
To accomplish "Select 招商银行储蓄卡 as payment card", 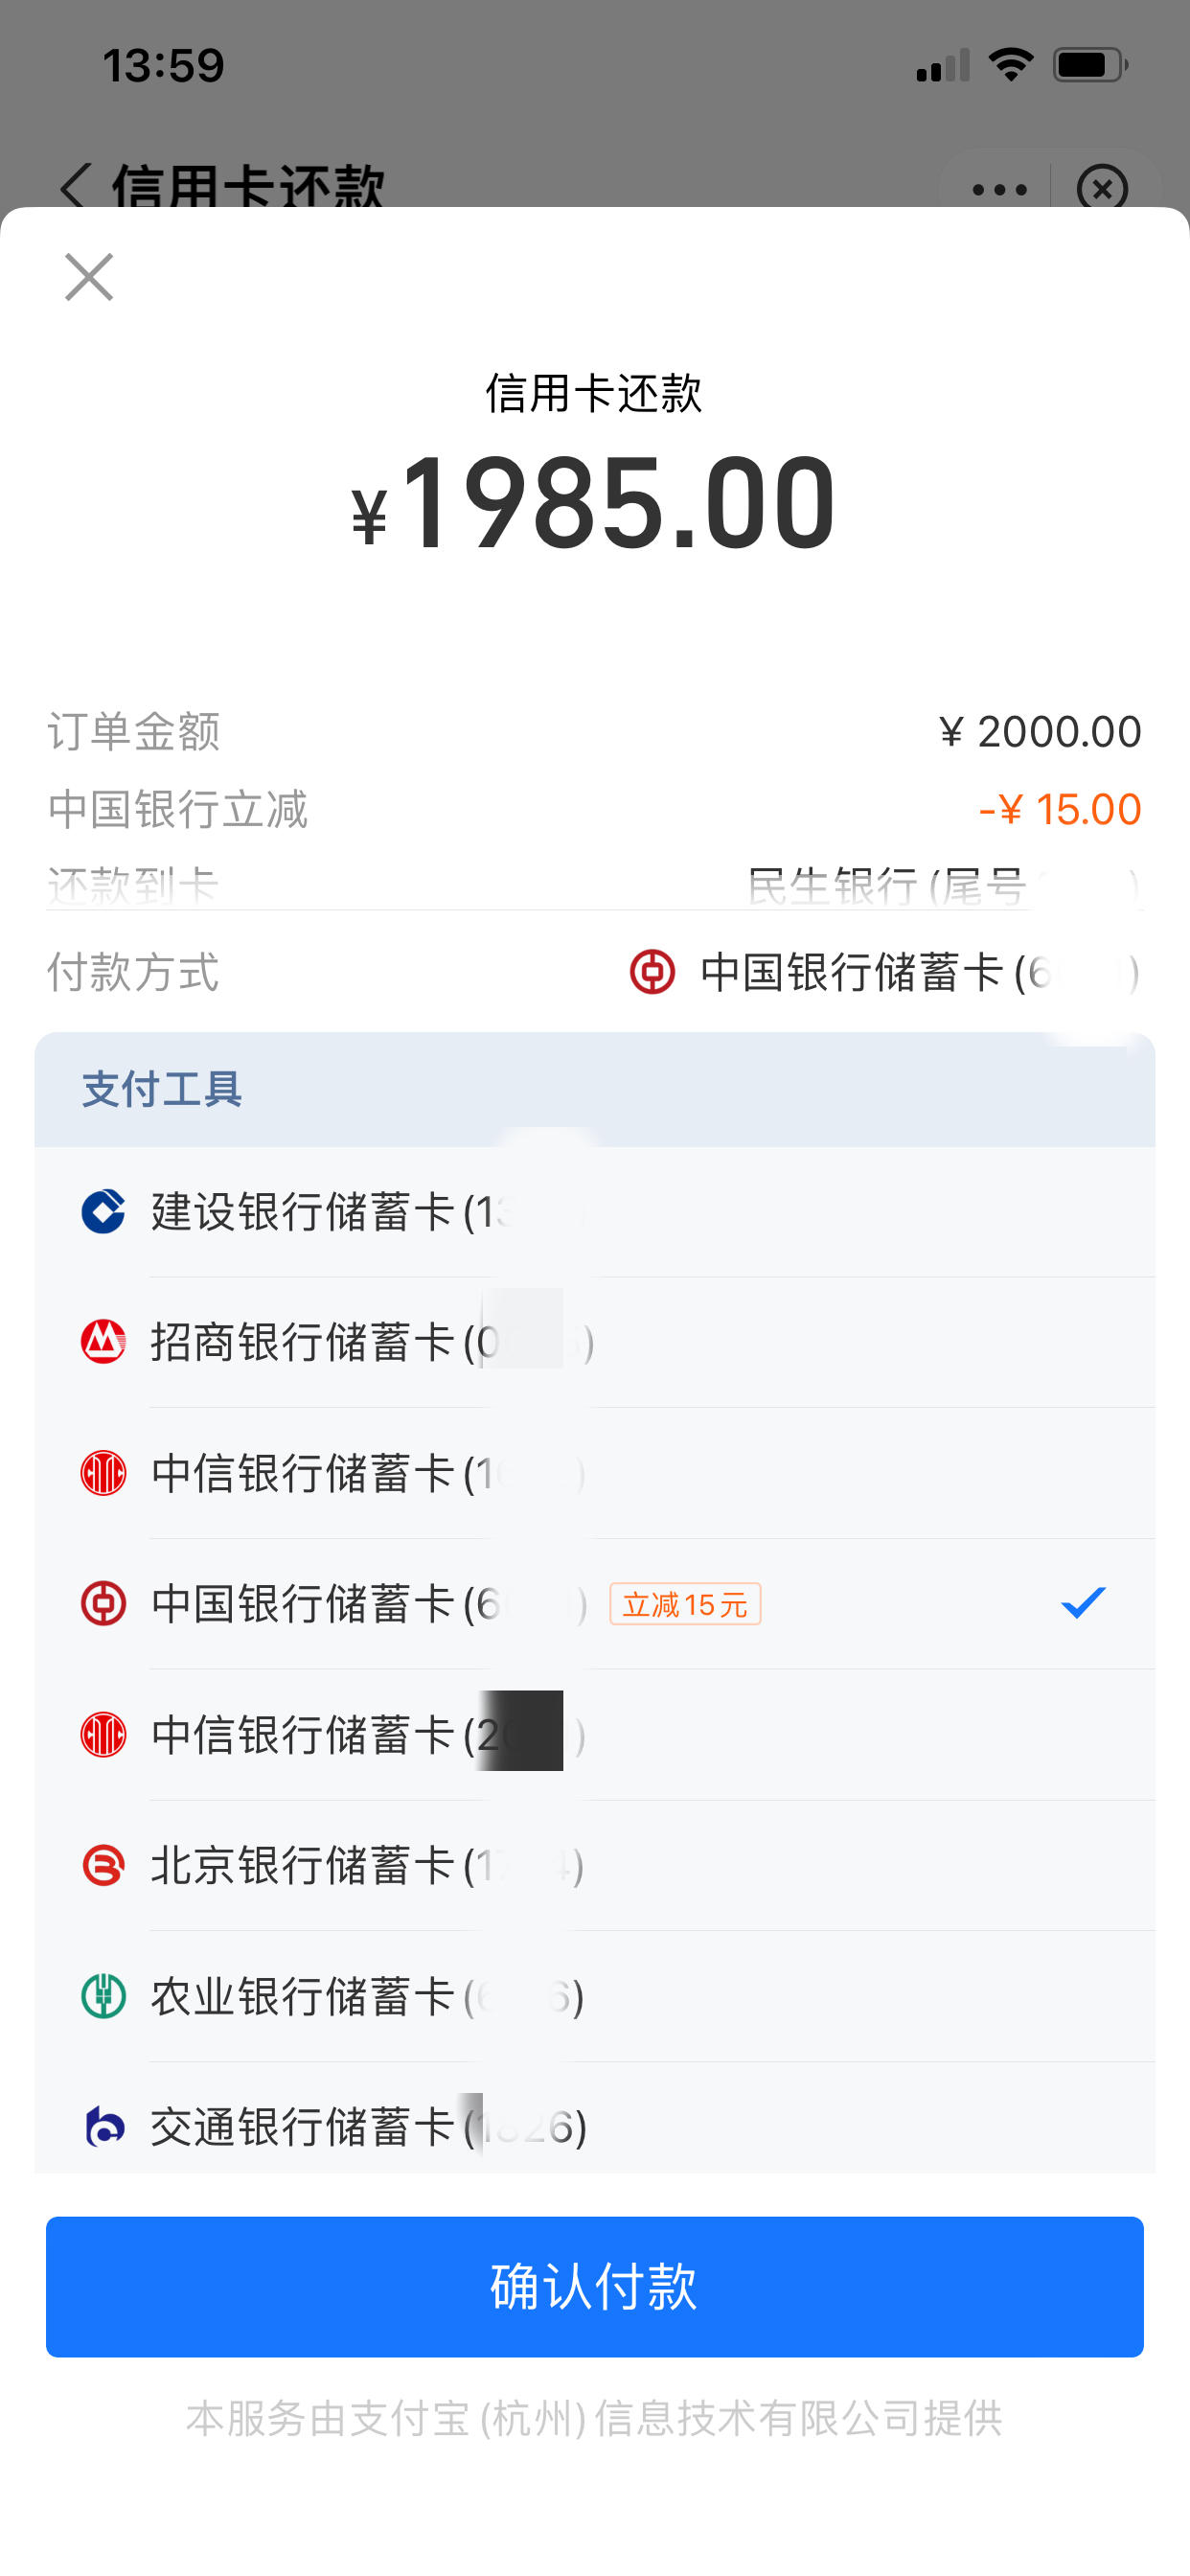I will click(595, 1342).
